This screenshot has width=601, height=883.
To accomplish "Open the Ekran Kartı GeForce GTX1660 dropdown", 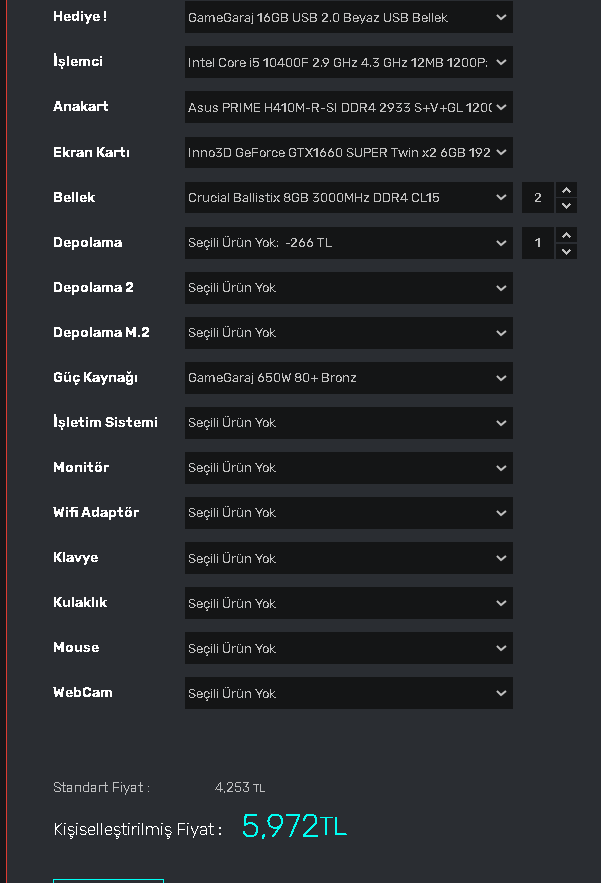I will click(x=348, y=153).
